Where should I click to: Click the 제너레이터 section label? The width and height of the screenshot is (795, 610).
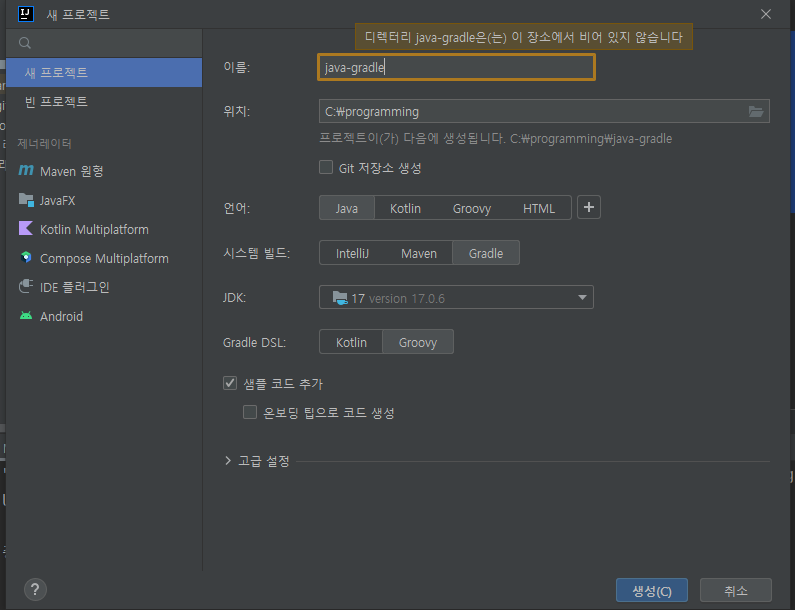click(44, 143)
